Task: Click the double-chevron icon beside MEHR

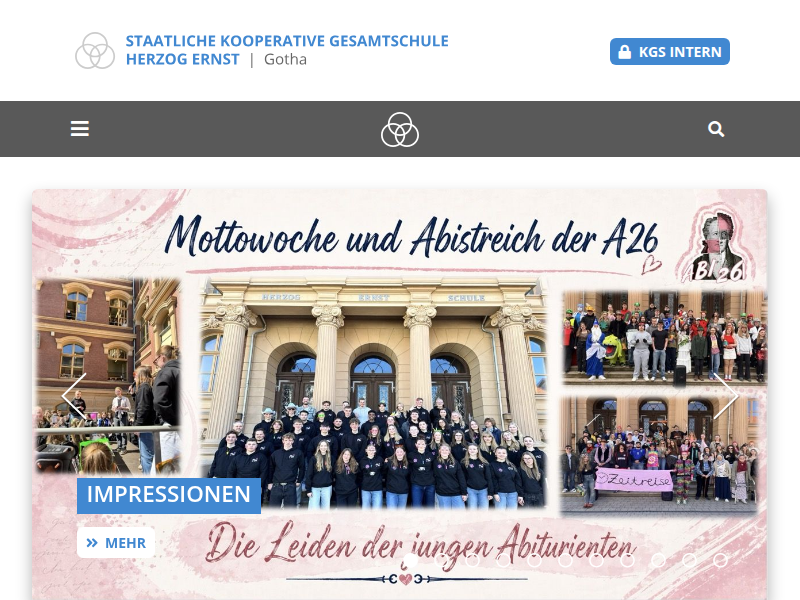Action: pos(92,543)
